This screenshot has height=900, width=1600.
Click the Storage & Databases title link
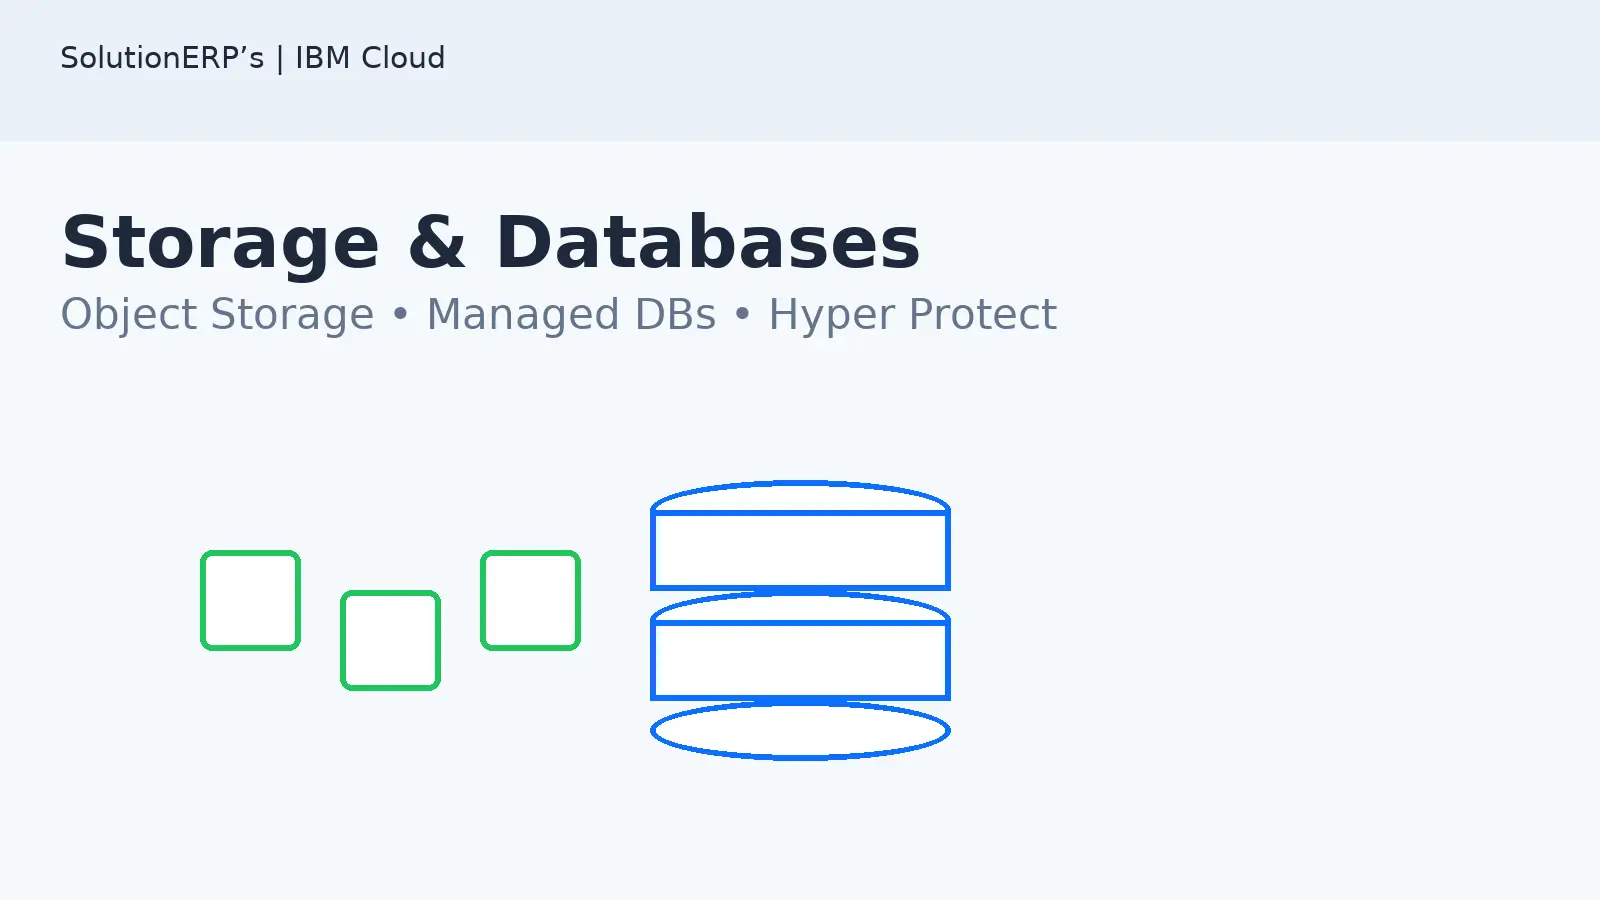491,240
